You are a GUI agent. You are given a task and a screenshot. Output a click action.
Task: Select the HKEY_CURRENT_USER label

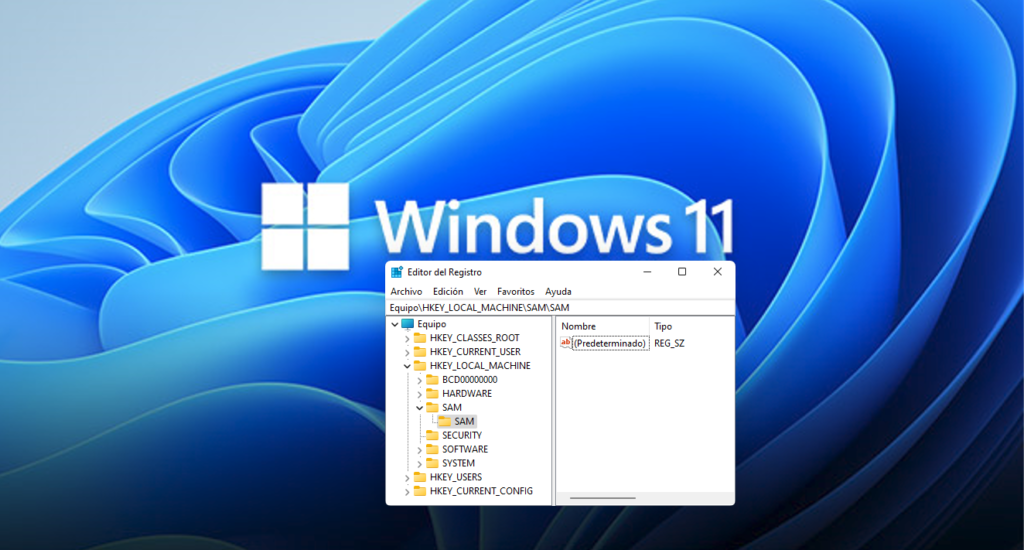point(475,351)
